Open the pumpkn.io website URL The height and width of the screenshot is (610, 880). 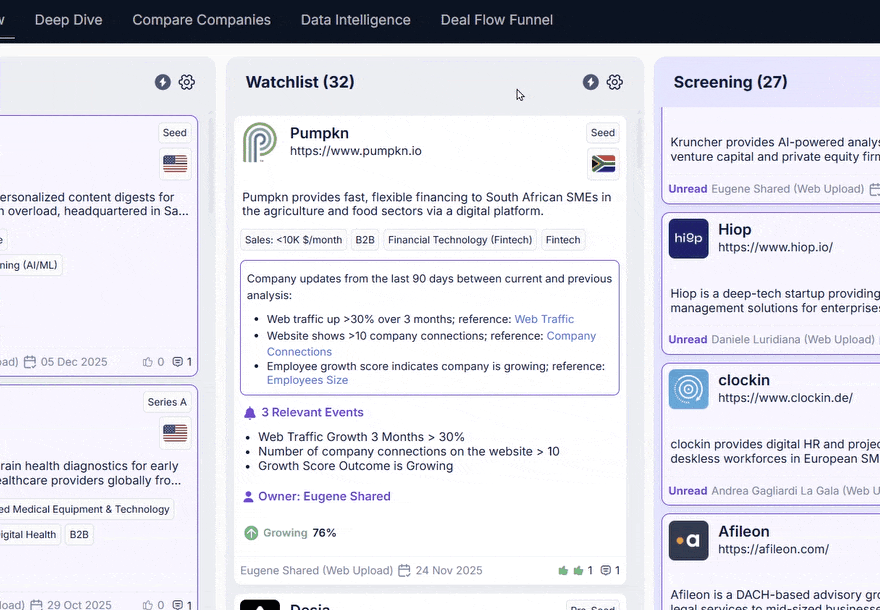[x=355, y=151]
